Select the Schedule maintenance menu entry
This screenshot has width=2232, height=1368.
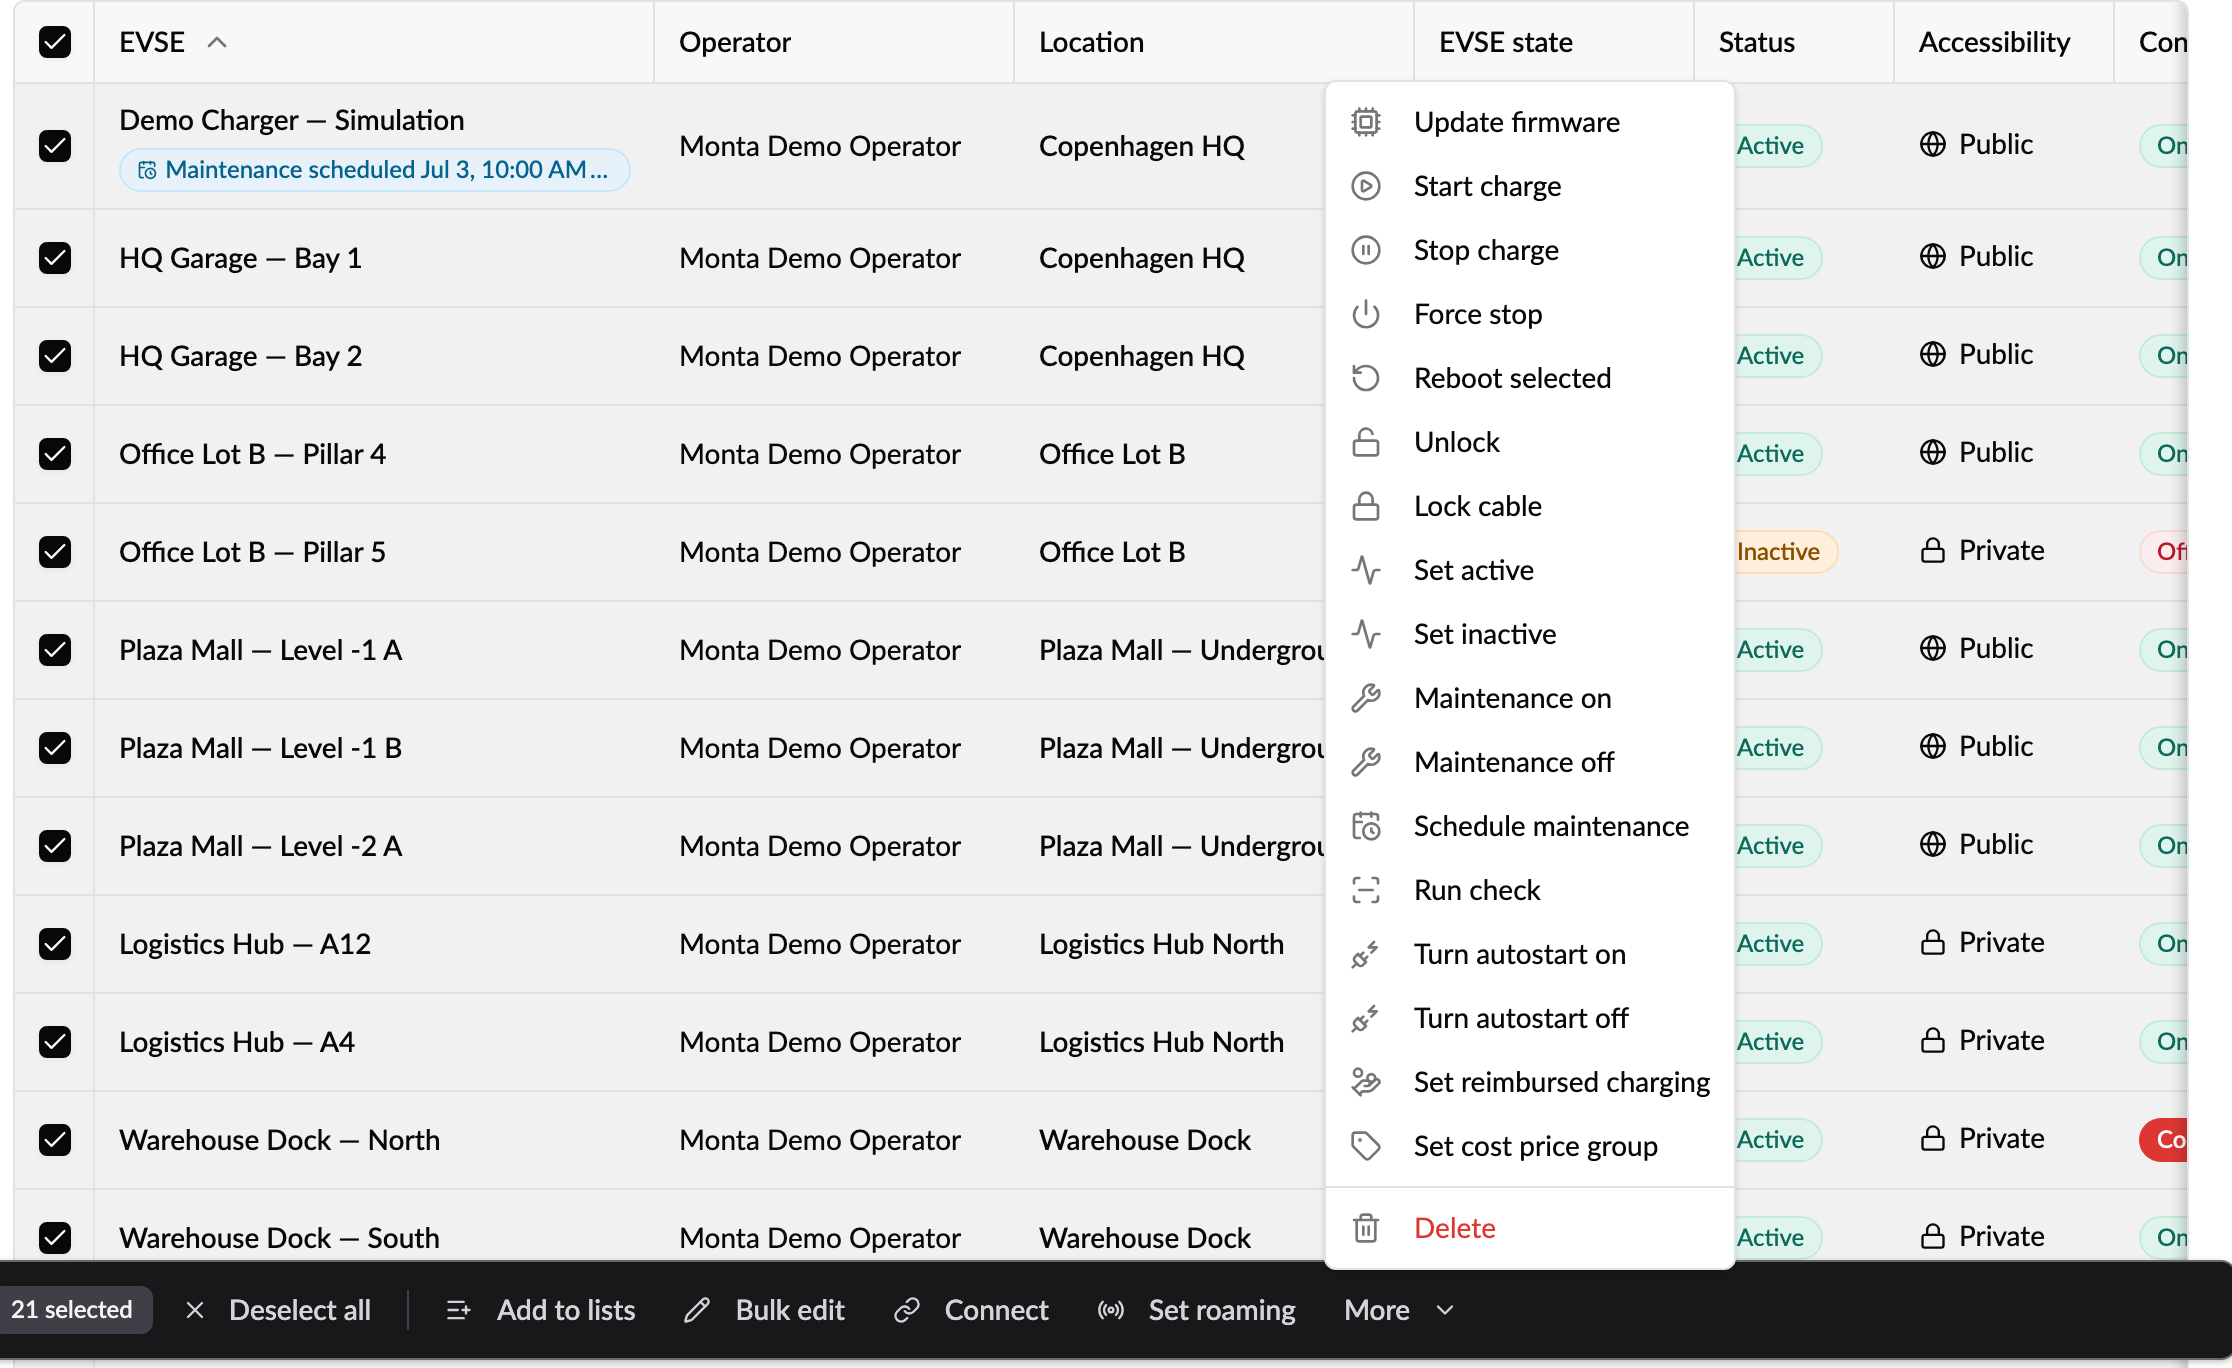click(1530, 826)
